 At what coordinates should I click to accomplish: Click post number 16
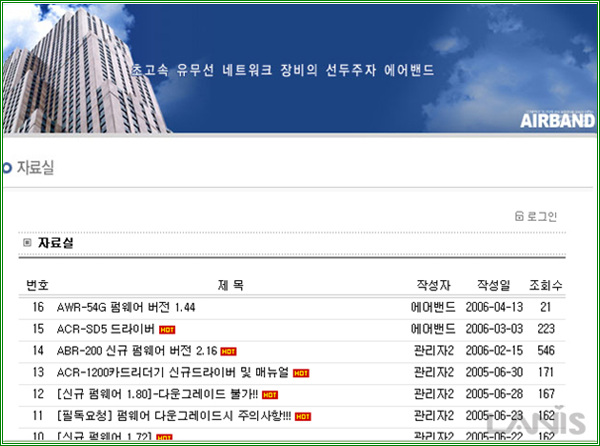pyautogui.click(x=38, y=307)
